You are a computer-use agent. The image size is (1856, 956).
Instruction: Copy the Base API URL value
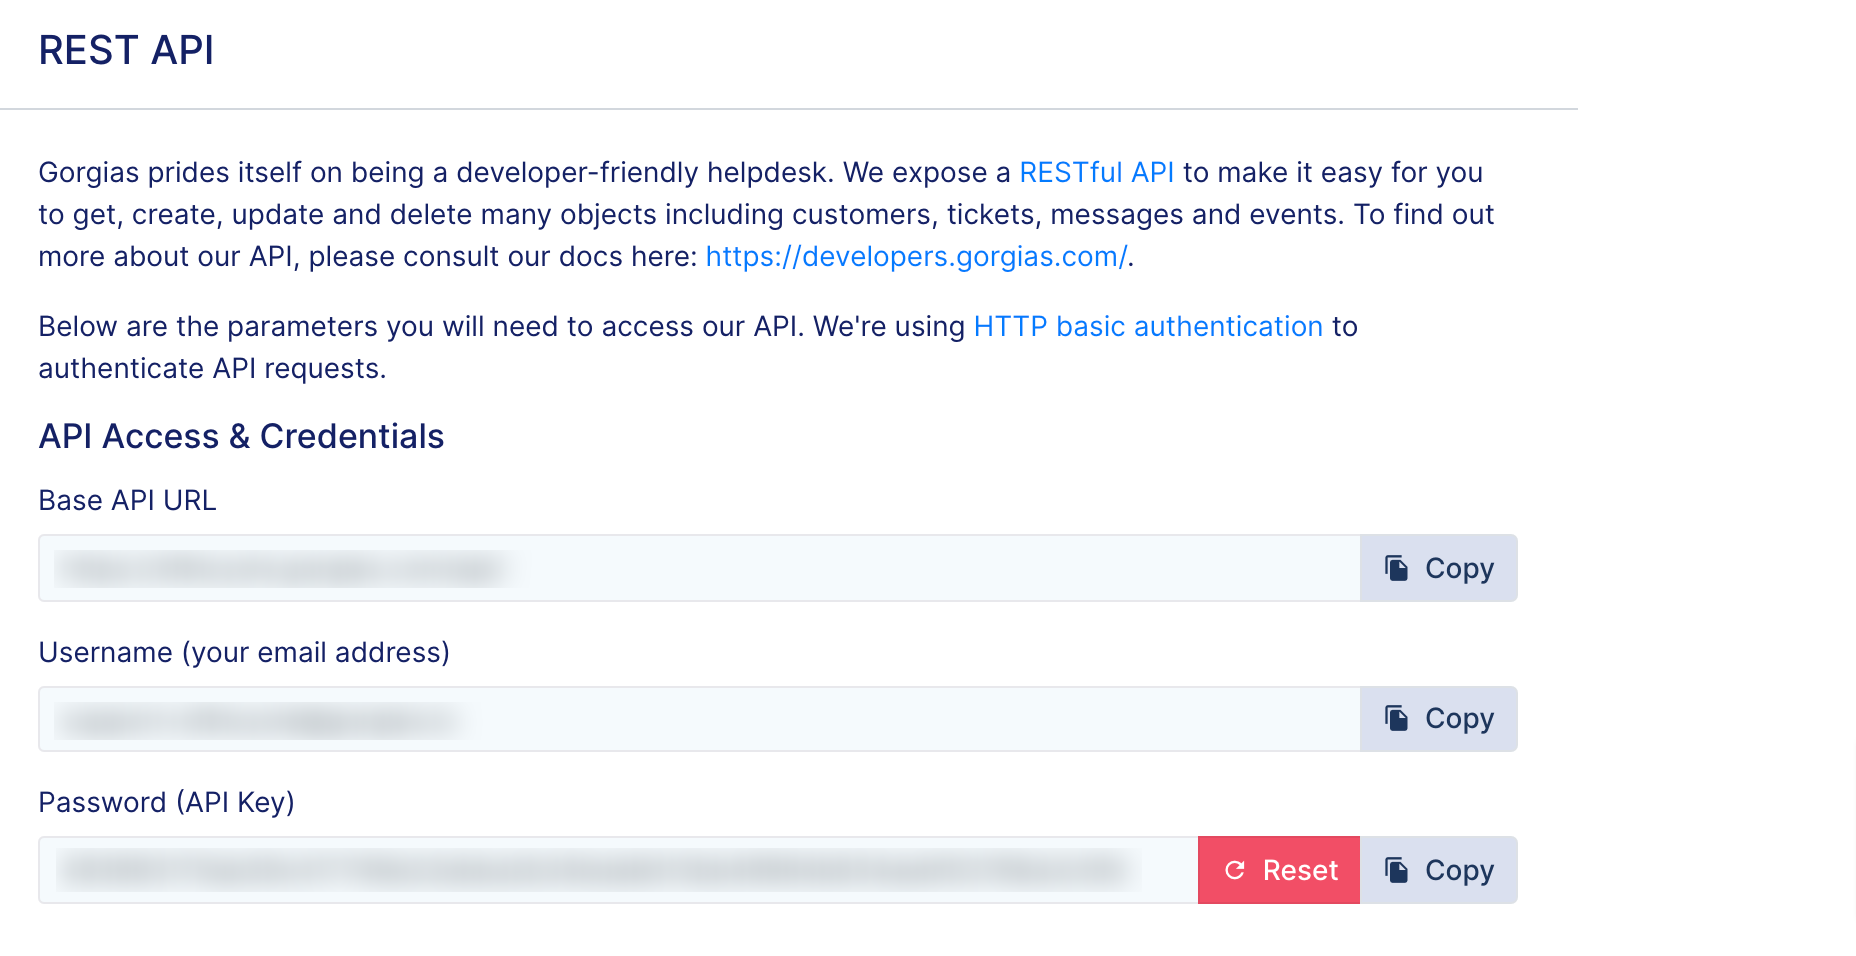(x=1438, y=568)
